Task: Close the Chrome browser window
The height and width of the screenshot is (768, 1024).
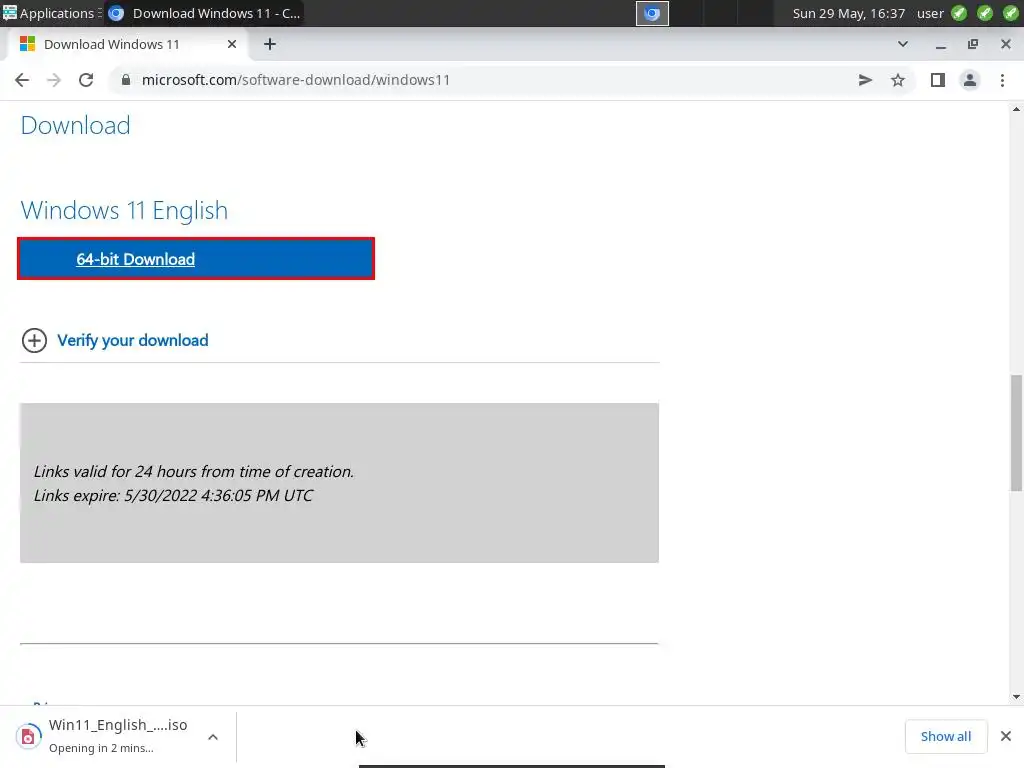Action: click(x=1006, y=44)
